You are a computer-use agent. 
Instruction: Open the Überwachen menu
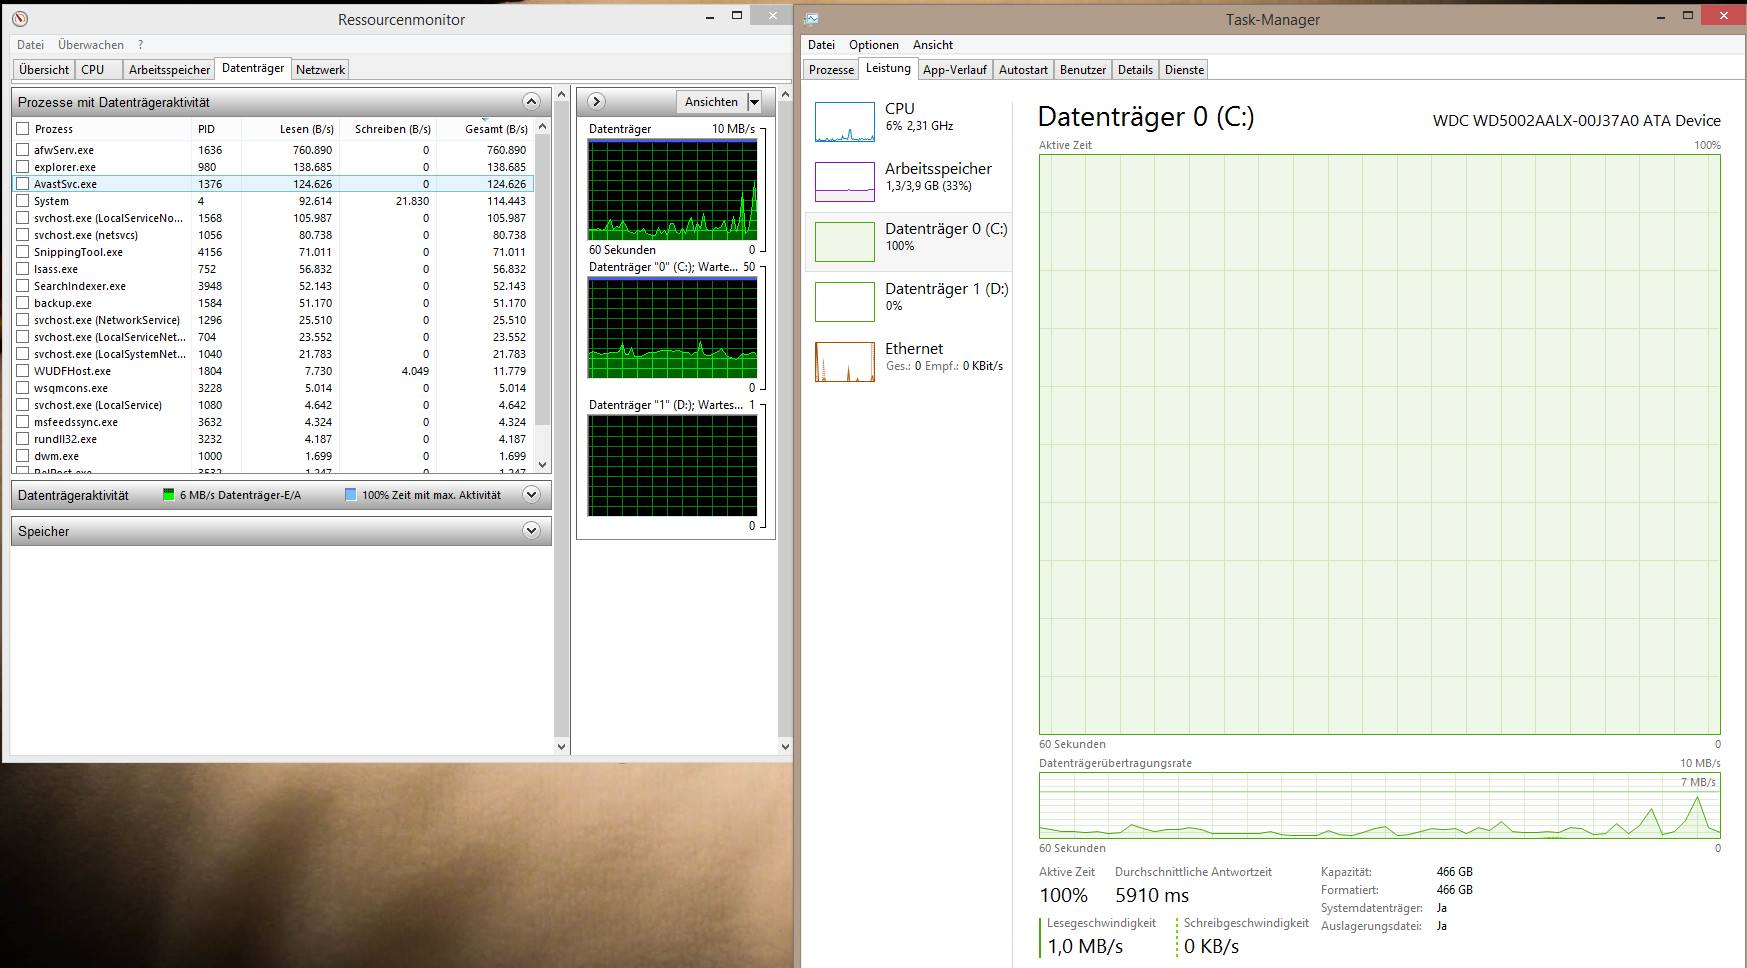click(x=91, y=45)
